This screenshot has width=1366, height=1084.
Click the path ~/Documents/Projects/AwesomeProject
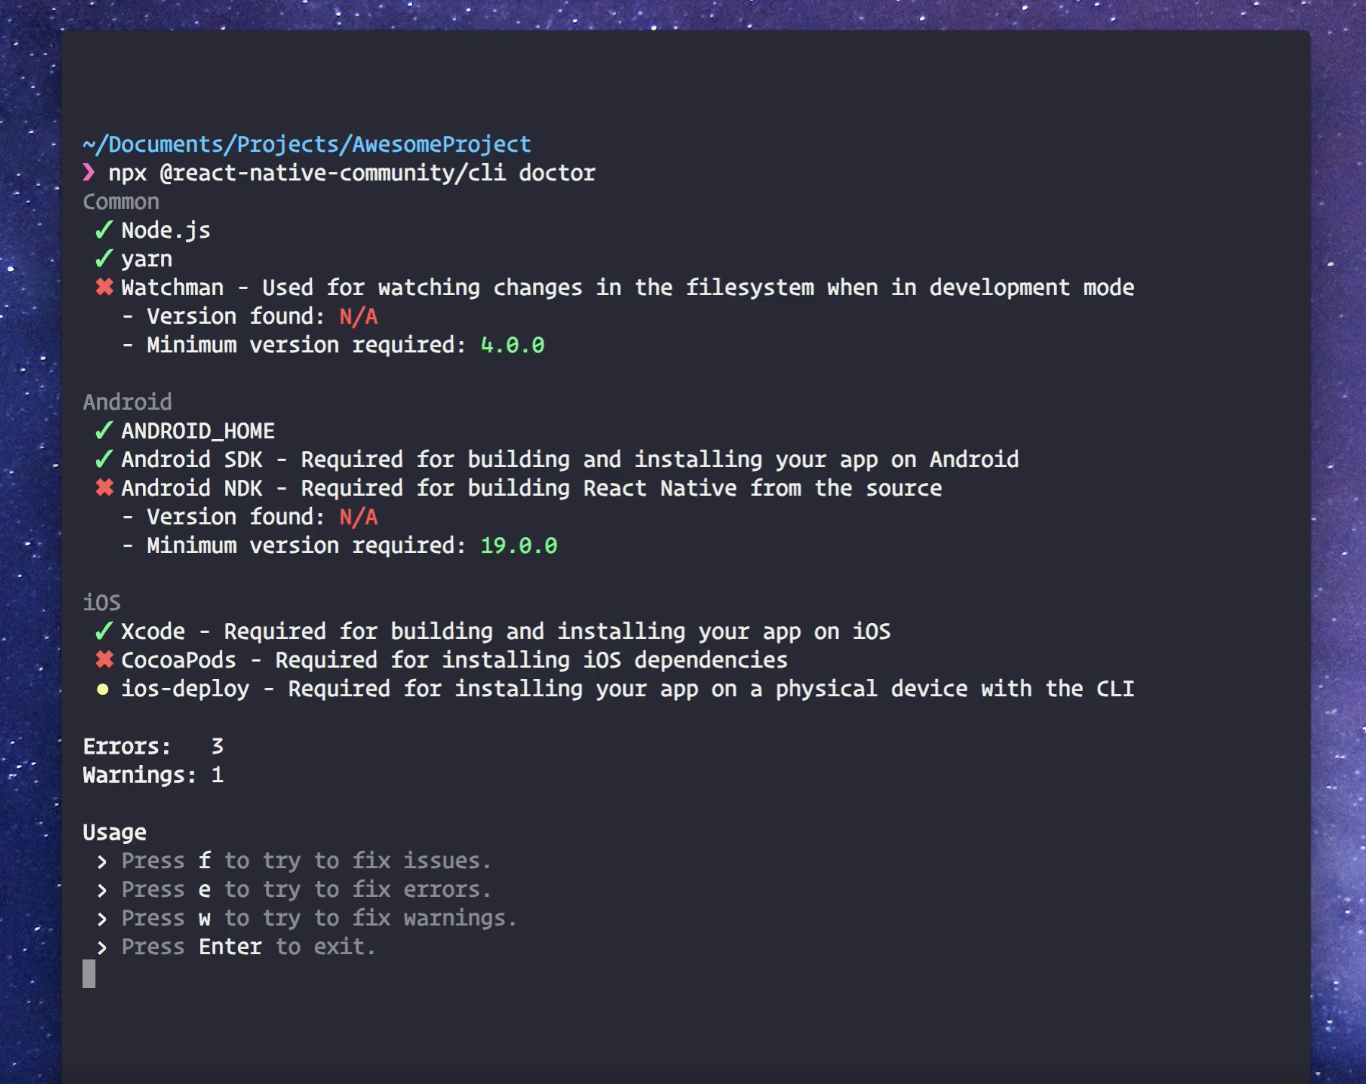(307, 145)
